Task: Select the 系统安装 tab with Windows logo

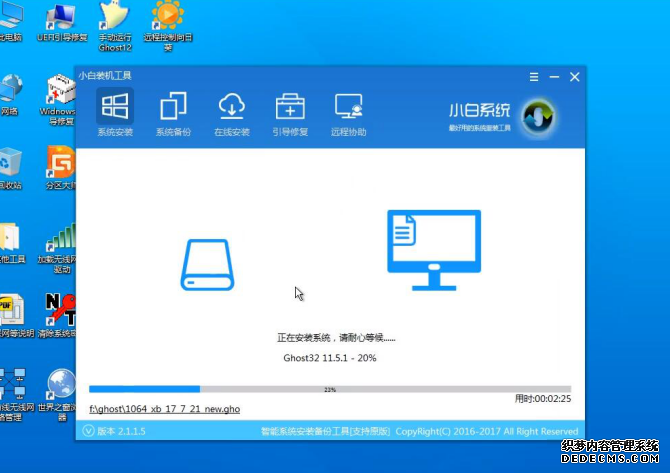Action: [x=115, y=113]
